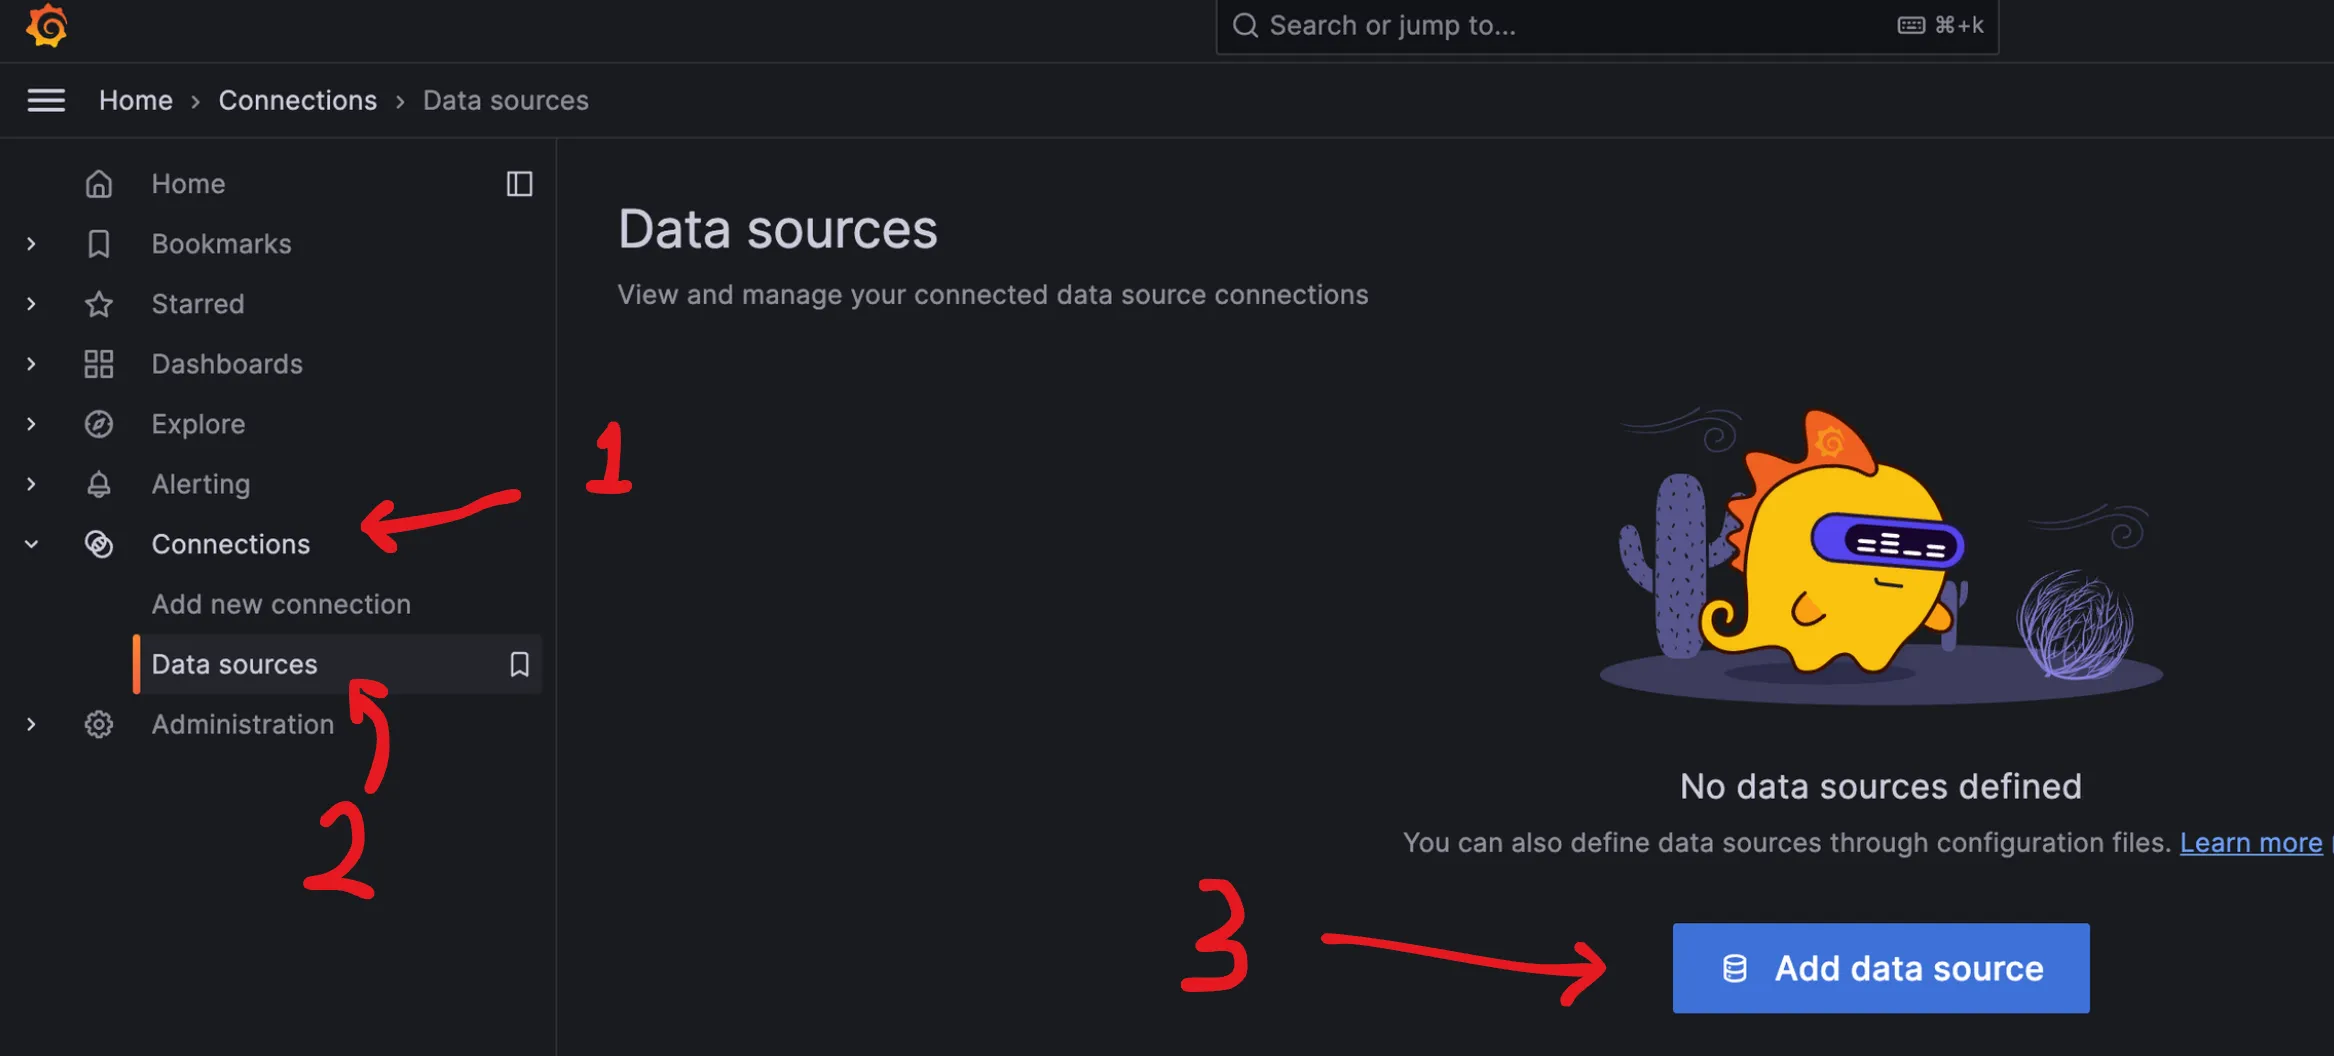The height and width of the screenshot is (1056, 2334).
Task: Expand the Dashboards section chevron
Action: coord(31,364)
